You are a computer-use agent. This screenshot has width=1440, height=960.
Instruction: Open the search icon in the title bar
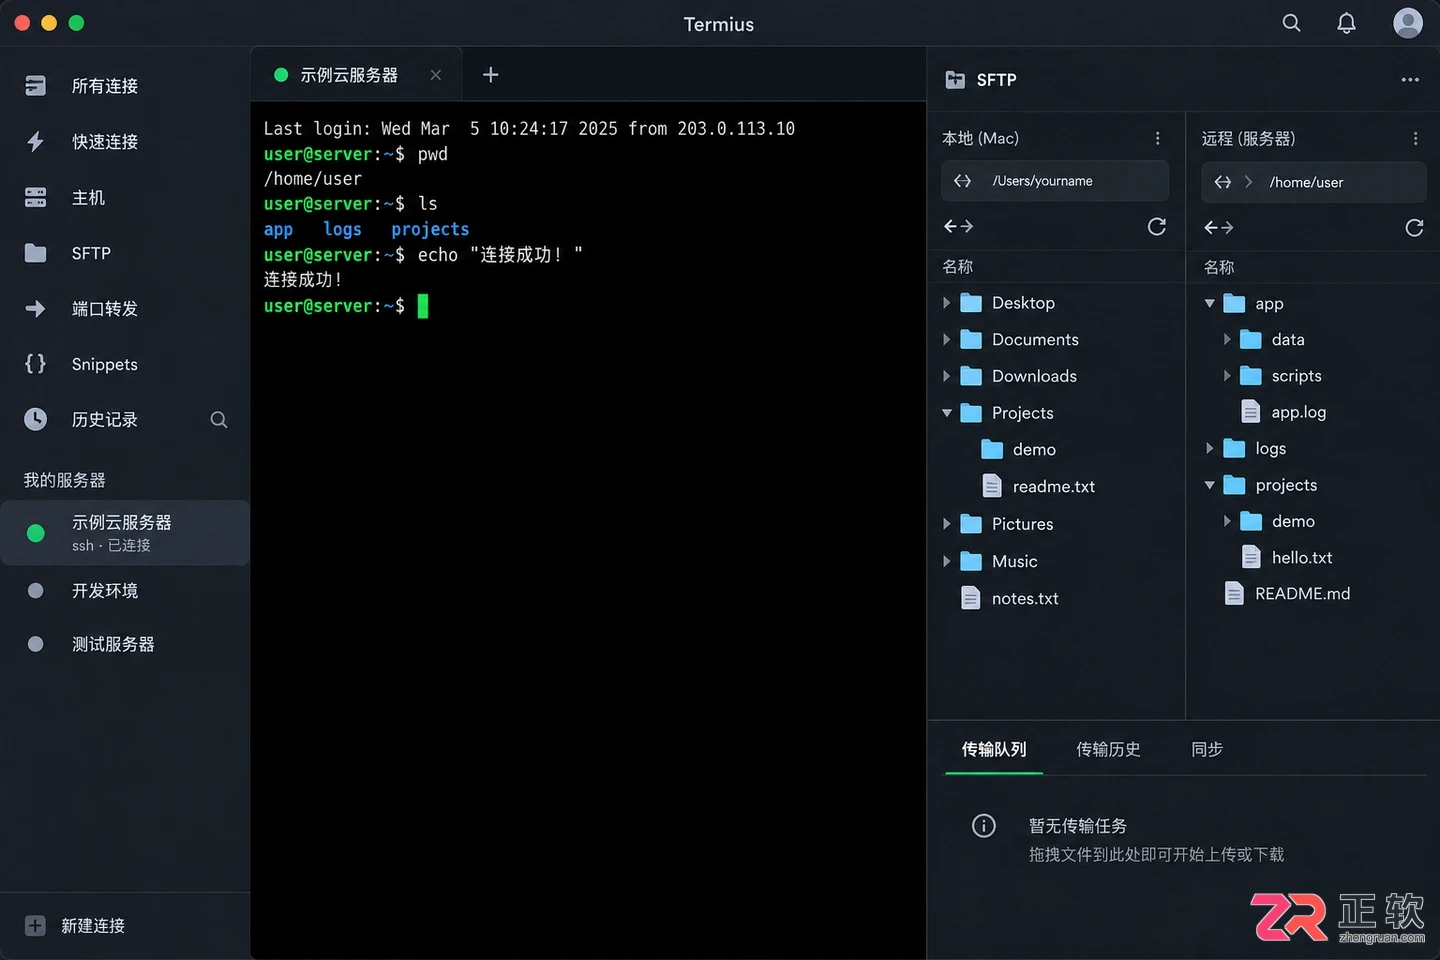pyautogui.click(x=1291, y=23)
